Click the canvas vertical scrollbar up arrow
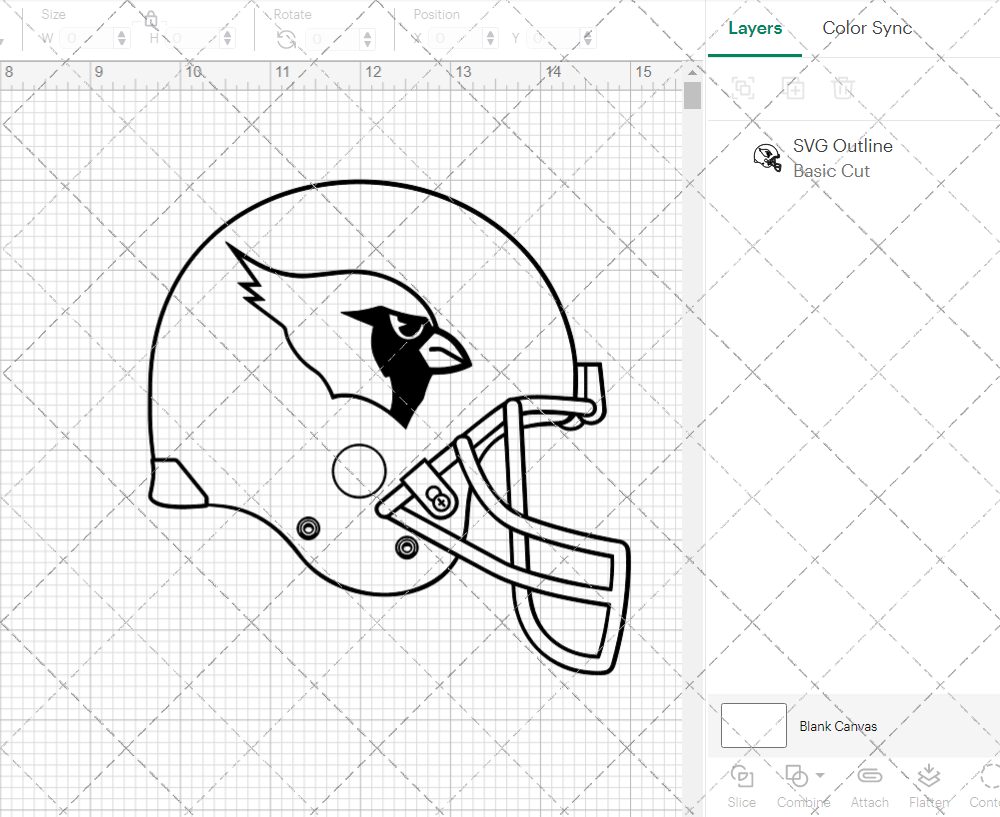Image resolution: width=1000 pixels, height=817 pixels. [x=692, y=71]
